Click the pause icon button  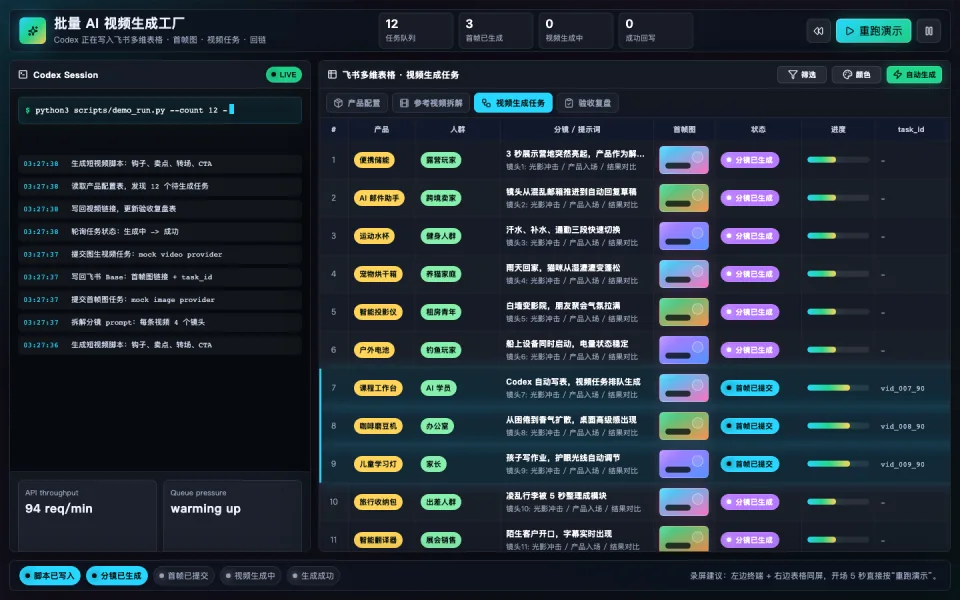pos(929,31)
